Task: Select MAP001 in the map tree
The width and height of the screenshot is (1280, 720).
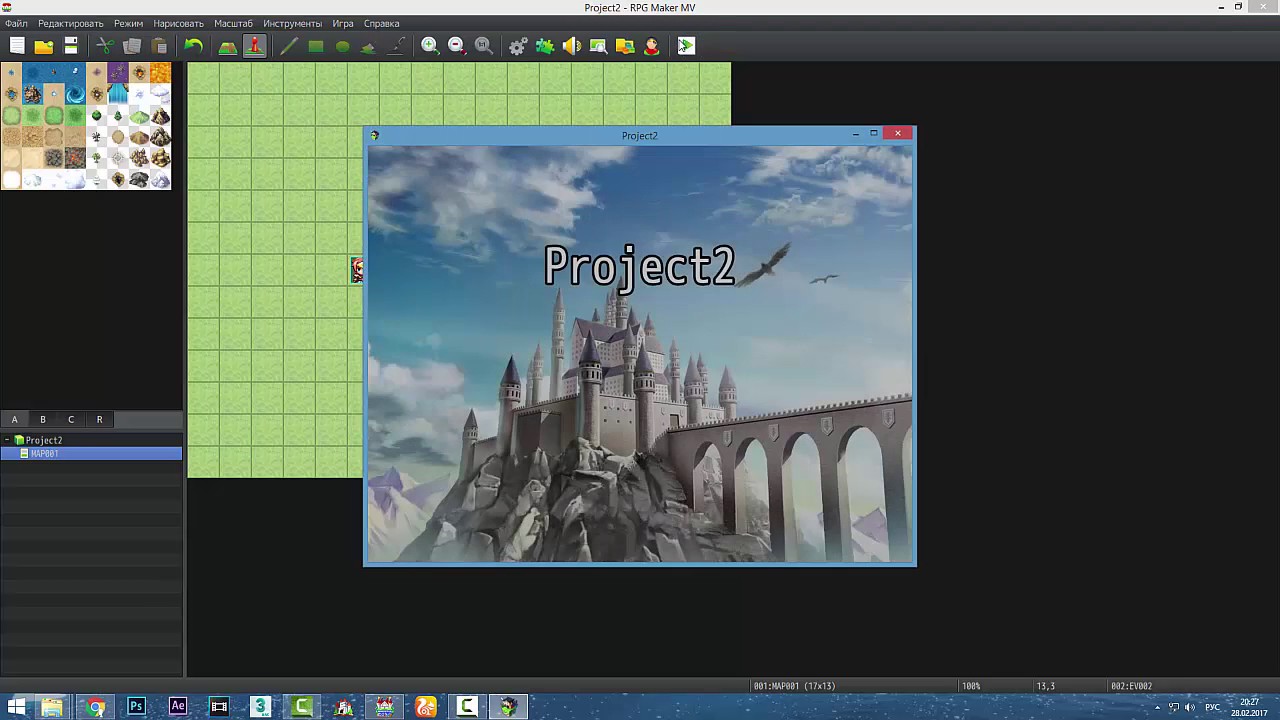Action: click(44, 454)
